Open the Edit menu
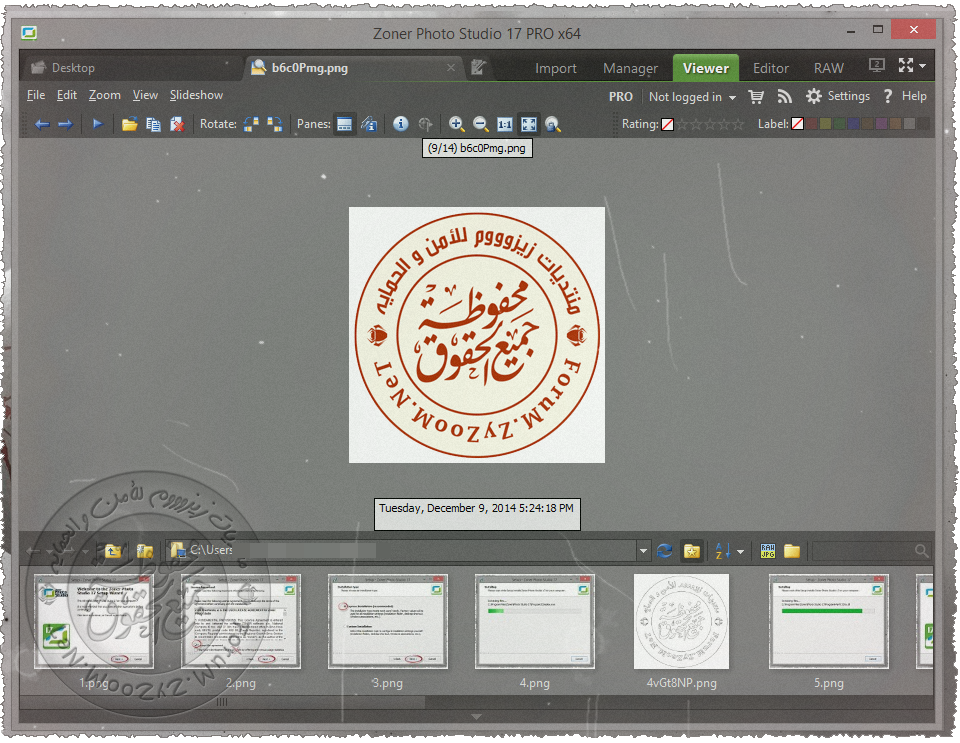The height and width of the screenshot is (743, 960). (67, 95)
